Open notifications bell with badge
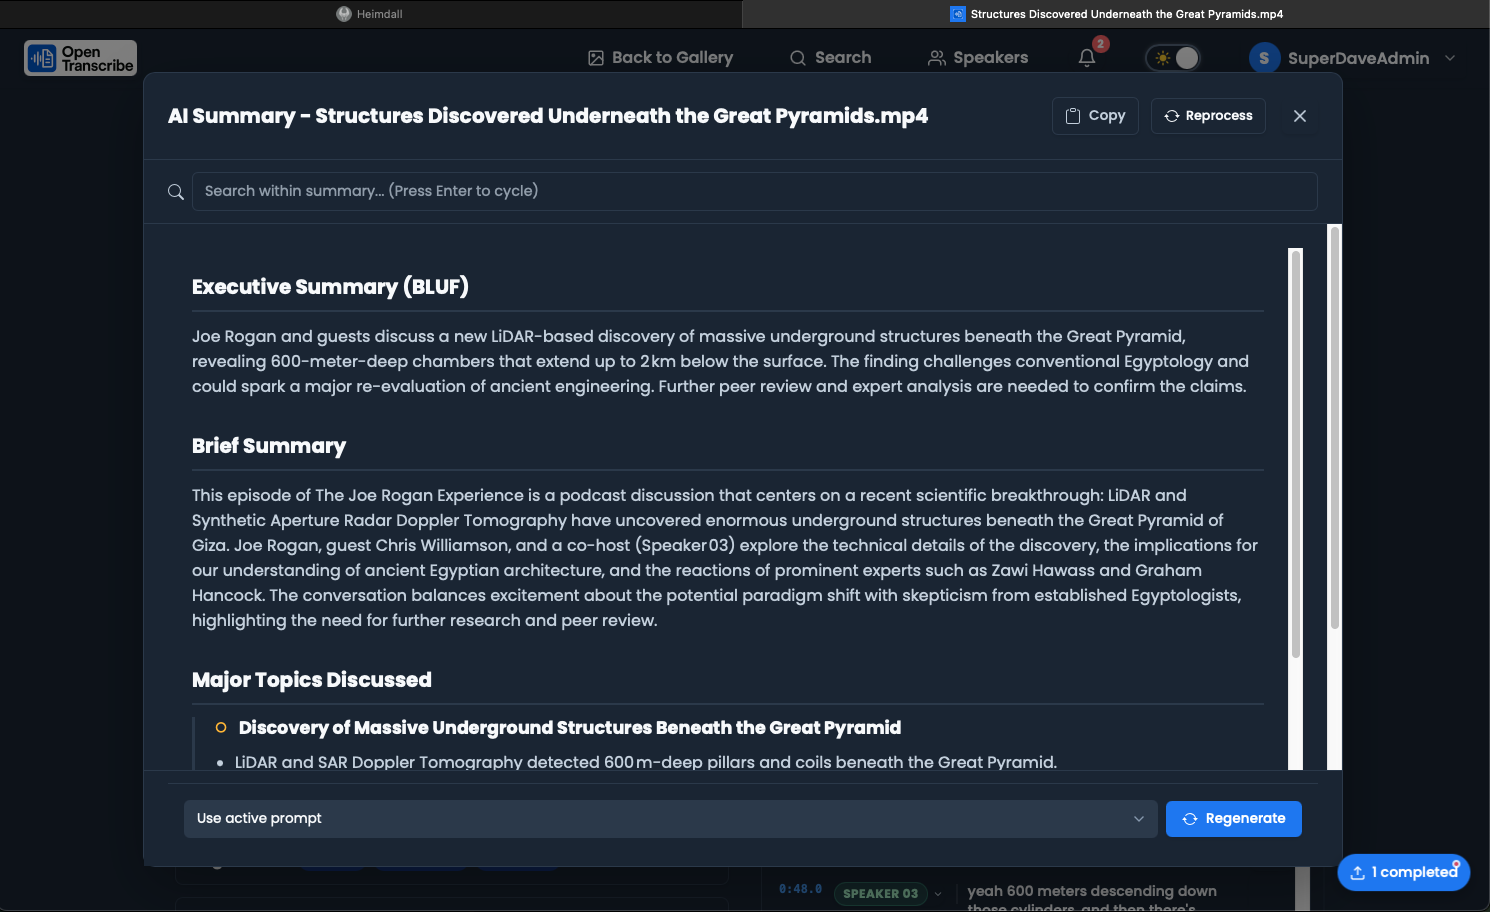 1088,57
